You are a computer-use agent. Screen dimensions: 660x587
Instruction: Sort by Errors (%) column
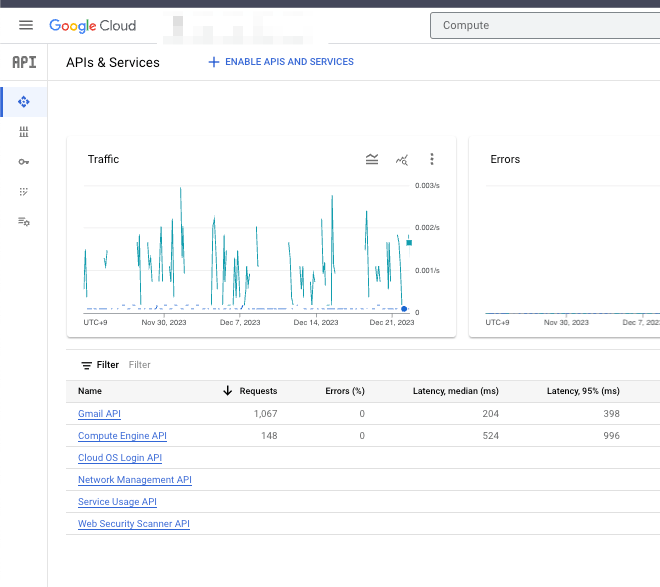pyautogui.click(x=345, y=391)
